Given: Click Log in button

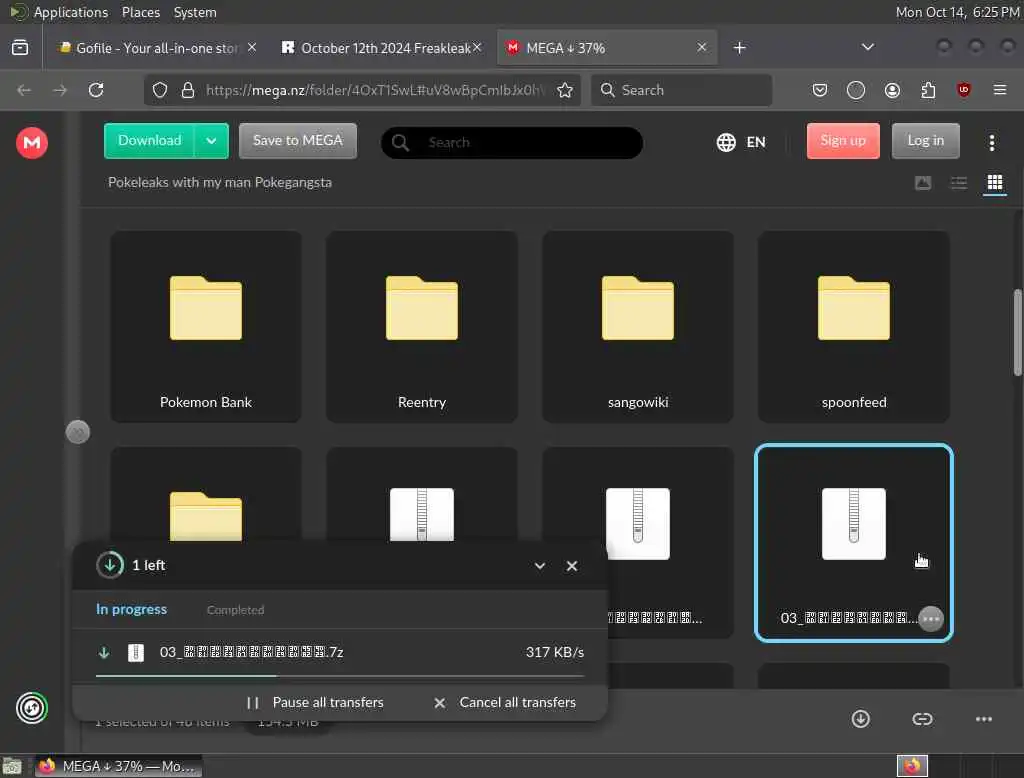Looking at the screenshot, I should pyautogui.click(x=925, y=140).
